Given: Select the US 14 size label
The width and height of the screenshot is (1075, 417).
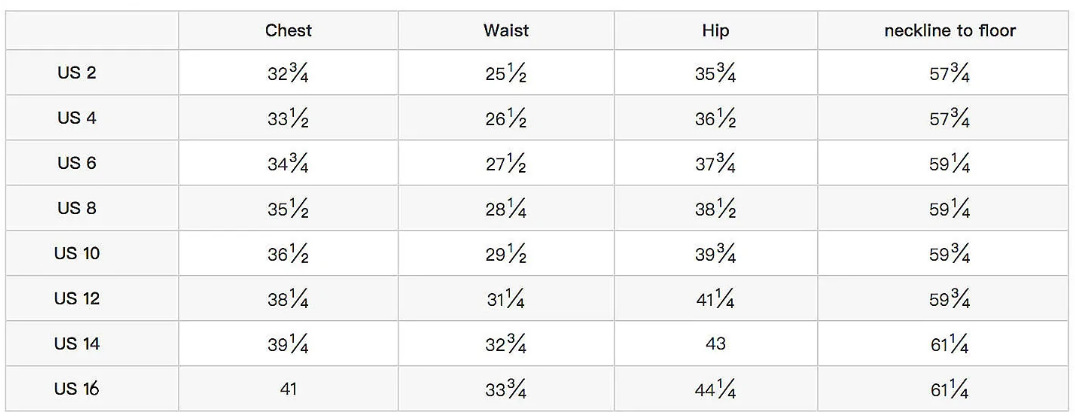Looking at the screenshot, I should click(x=77, y=343).
